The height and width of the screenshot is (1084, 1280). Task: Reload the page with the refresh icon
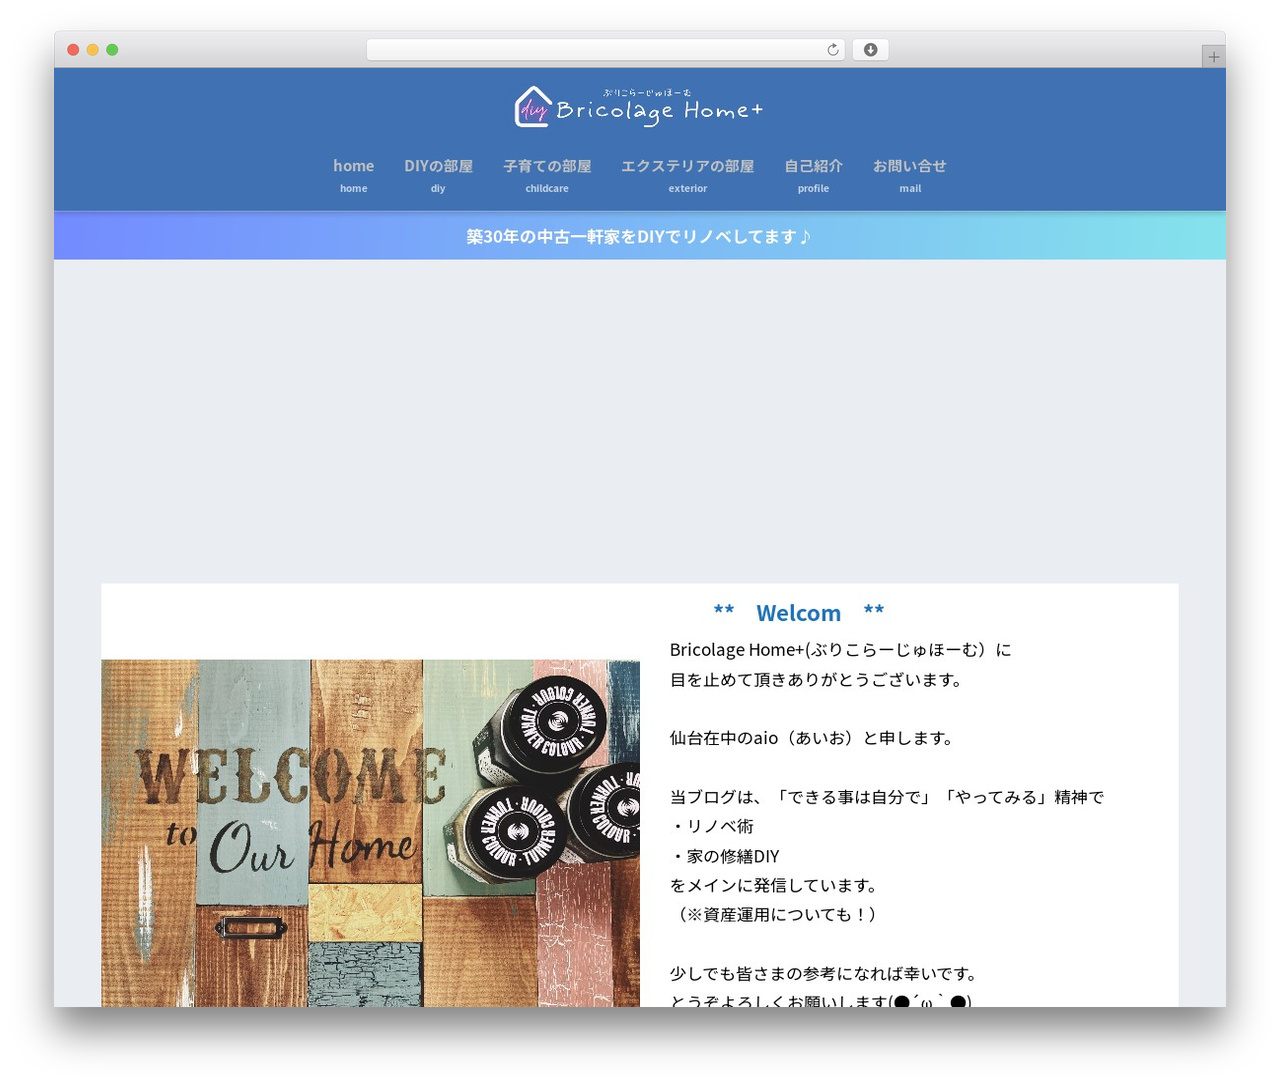833,50
